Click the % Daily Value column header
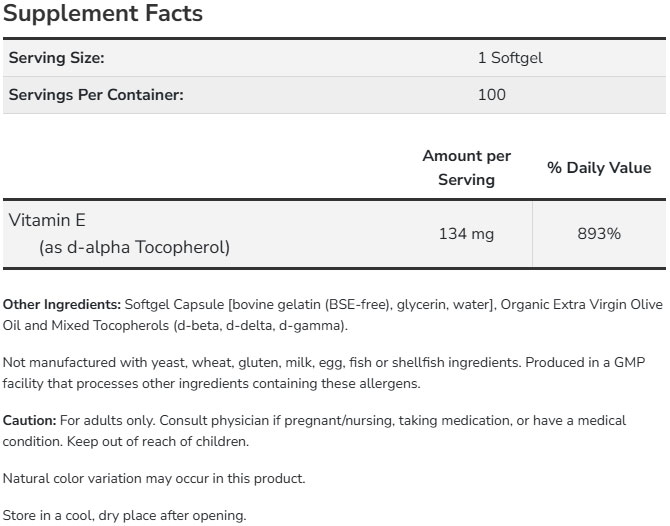 599,168
